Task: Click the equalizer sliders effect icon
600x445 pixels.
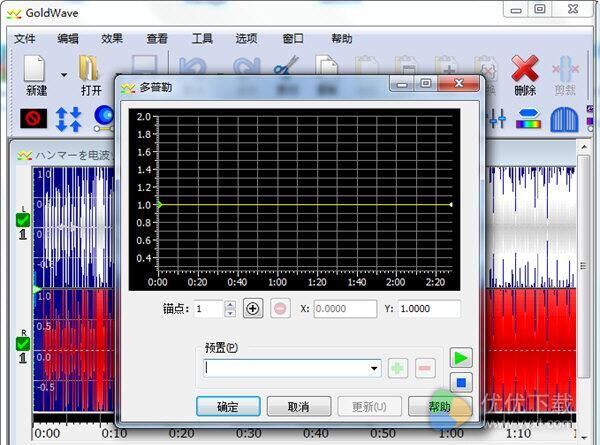Action: pyautogui.click(x=497, y=119)
